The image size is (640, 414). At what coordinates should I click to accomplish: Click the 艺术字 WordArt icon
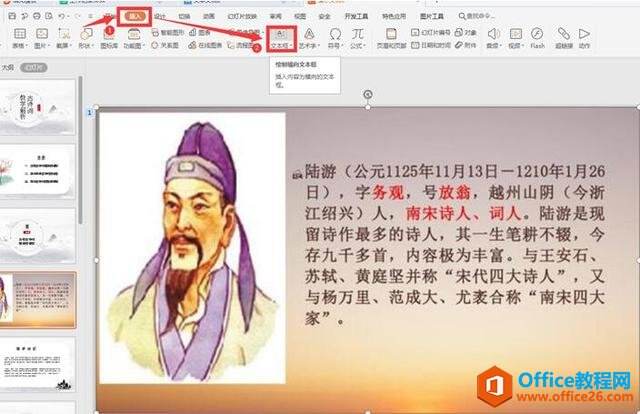[x=309, y=34]
